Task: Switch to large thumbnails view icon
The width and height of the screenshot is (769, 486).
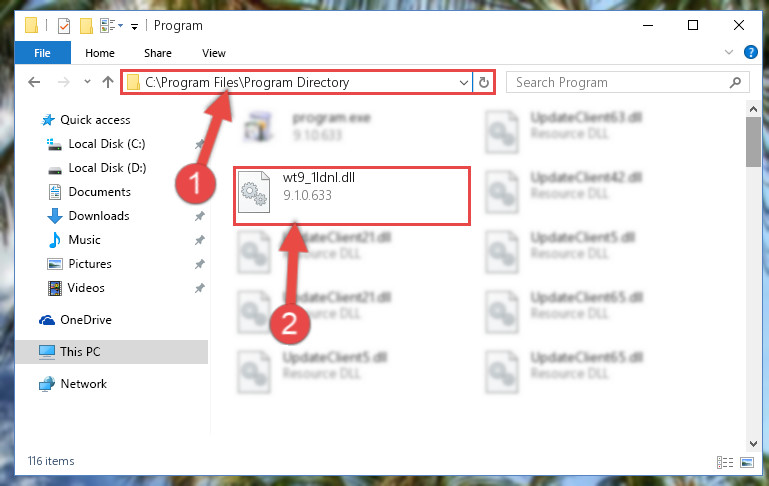Action: (x=747, y=462)
